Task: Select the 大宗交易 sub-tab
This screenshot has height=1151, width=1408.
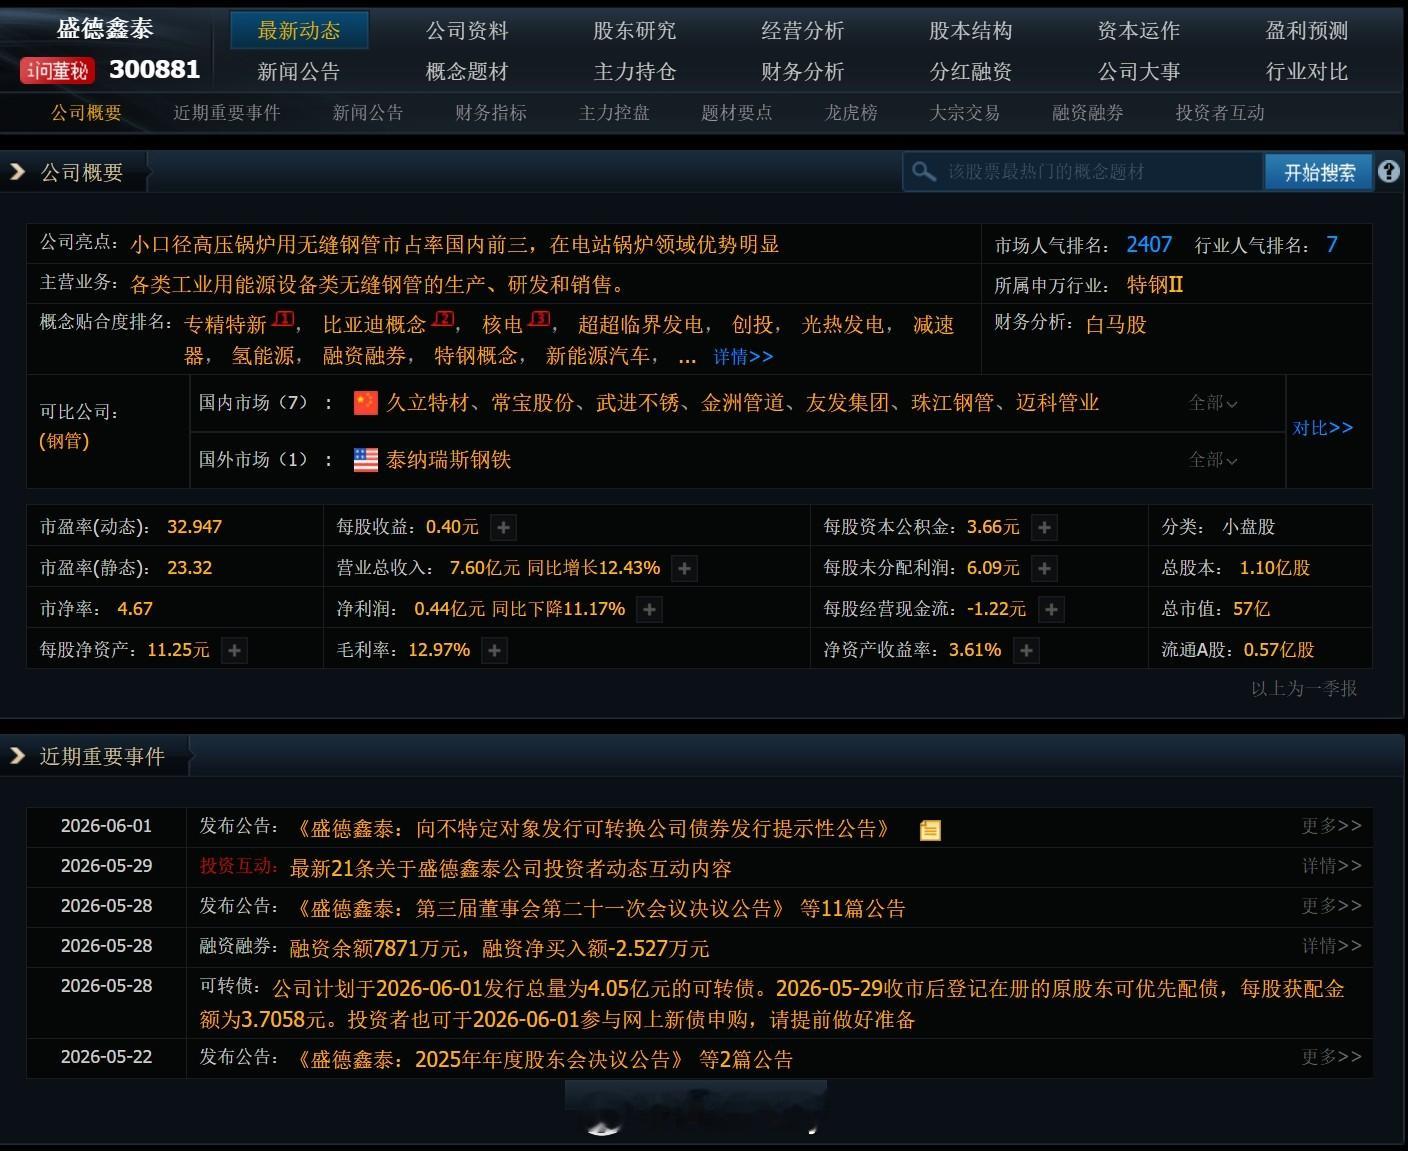Action: pos(965,113)
